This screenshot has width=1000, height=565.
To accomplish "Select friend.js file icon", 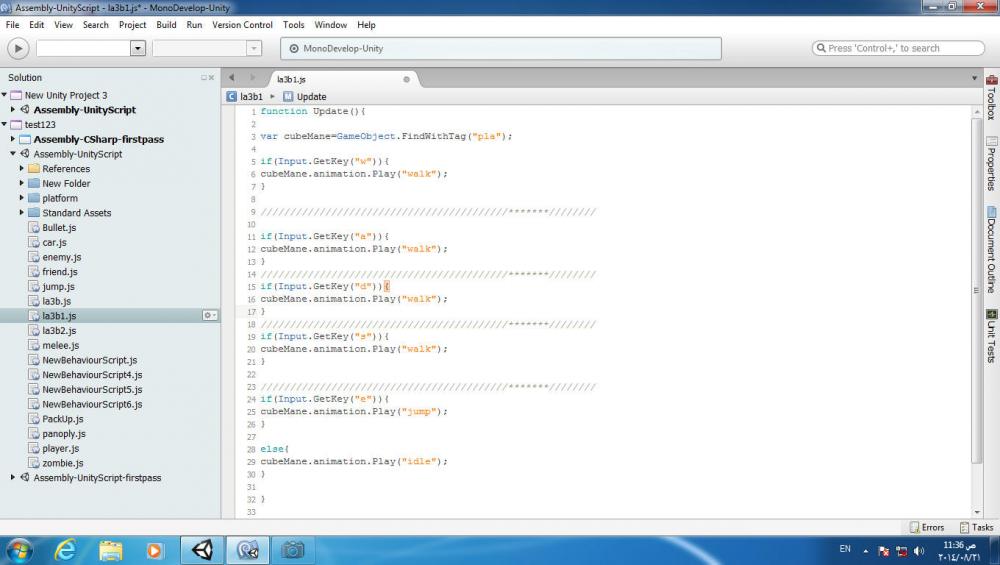I will [34, 271].
